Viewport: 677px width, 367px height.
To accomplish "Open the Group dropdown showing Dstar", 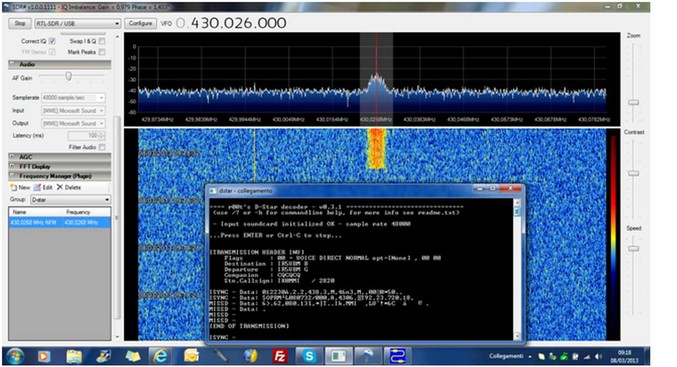I will [71, 199].
